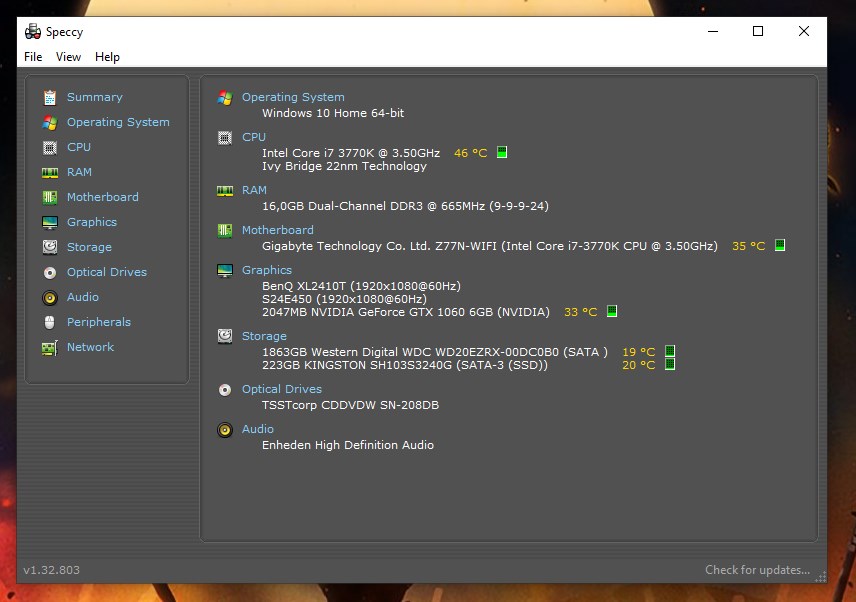Open the Audio sidebar entry
The width and height of the screenshot is (856, 602).
pos(83,297)
